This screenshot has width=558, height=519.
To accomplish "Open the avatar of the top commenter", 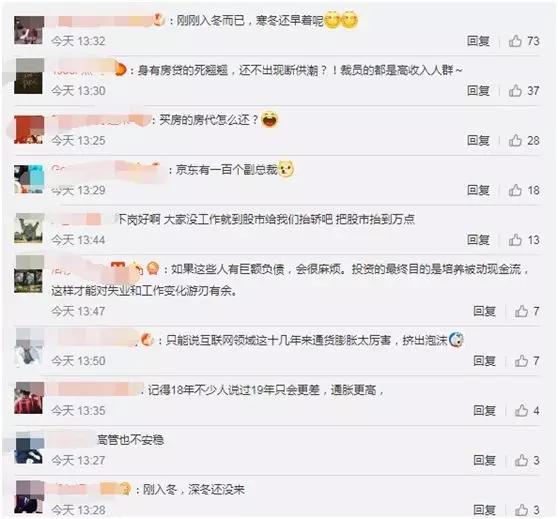I will coord(29,30).
